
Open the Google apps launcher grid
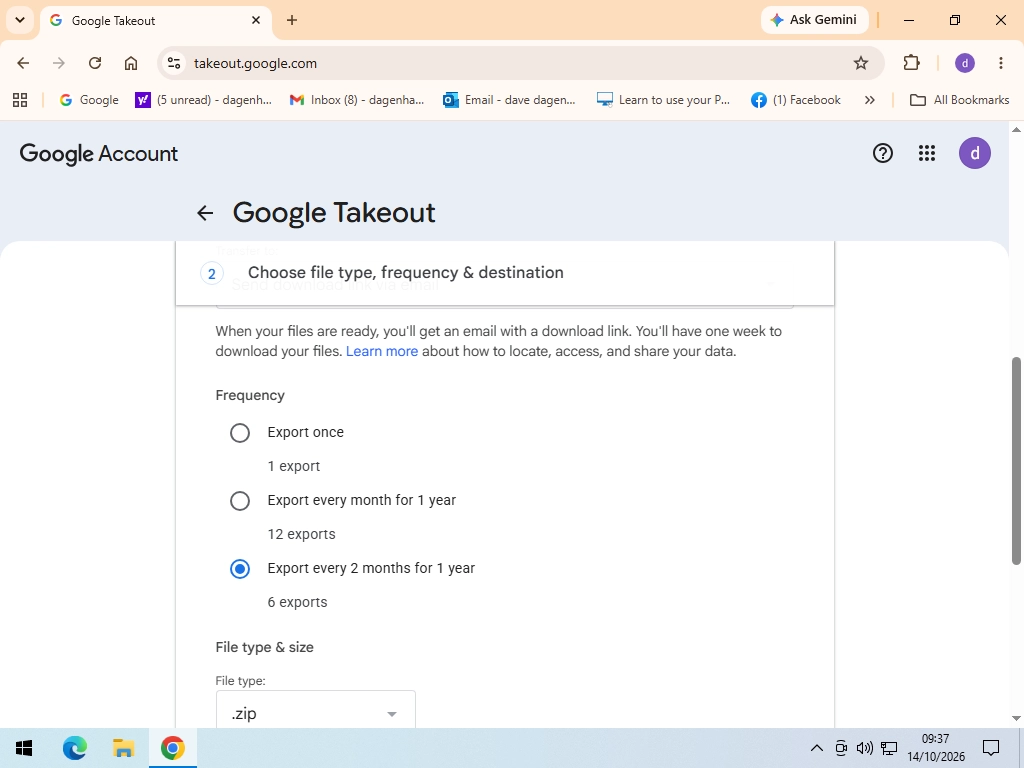[x=927, y=153]
